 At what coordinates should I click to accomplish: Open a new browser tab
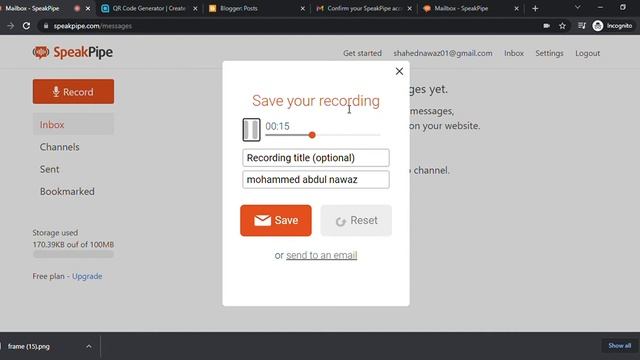[x=535, y=9]
